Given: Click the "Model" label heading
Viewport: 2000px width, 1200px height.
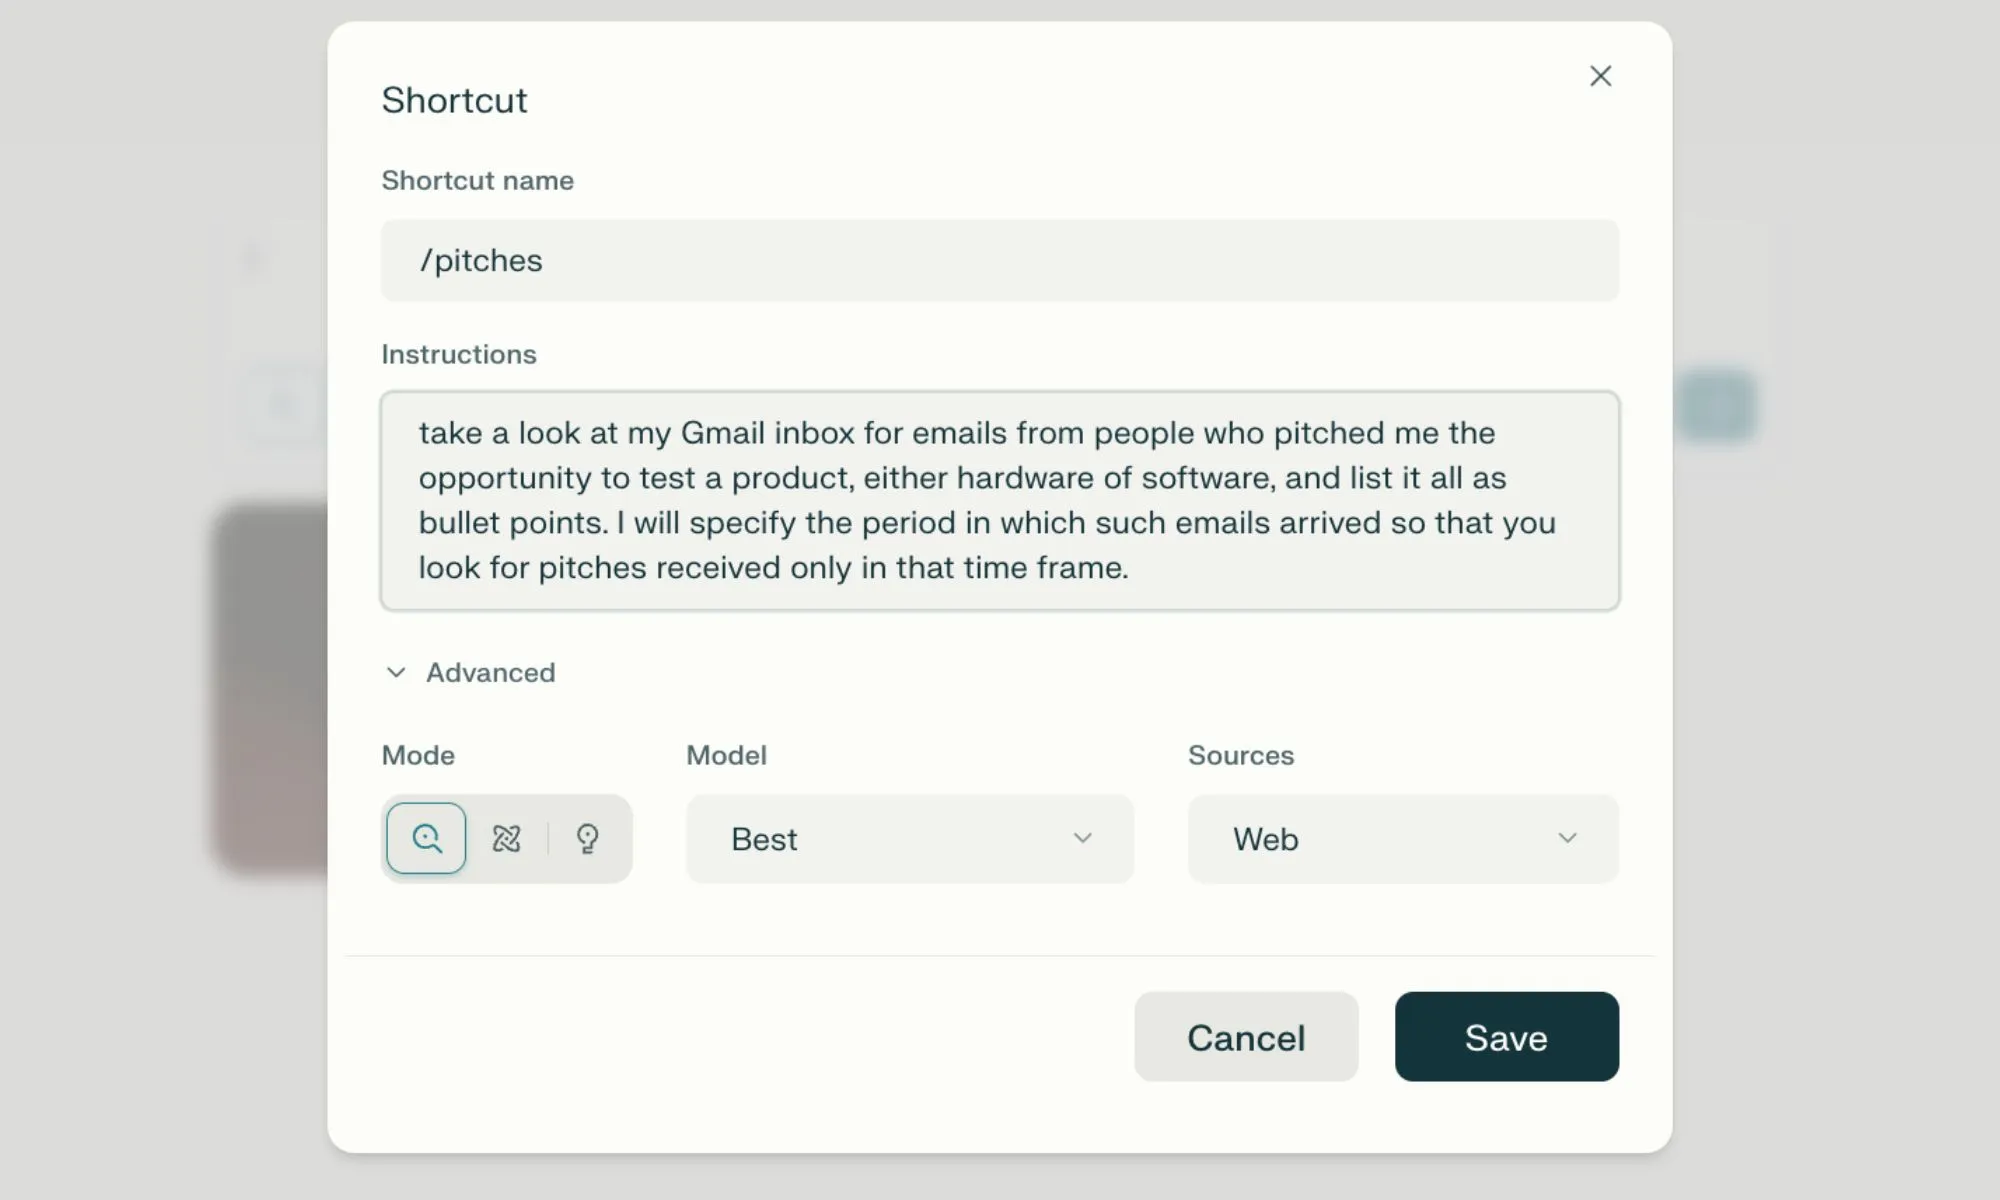Looking at the screenshot, I should tap(726, 756).
